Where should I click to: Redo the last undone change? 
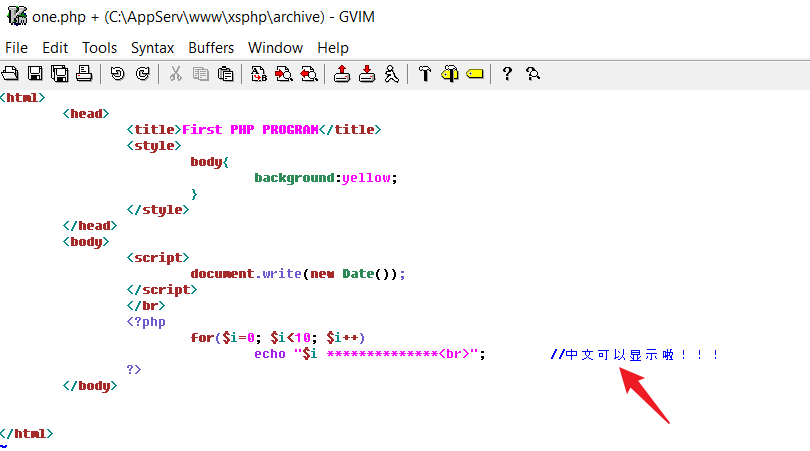point(143,74)
